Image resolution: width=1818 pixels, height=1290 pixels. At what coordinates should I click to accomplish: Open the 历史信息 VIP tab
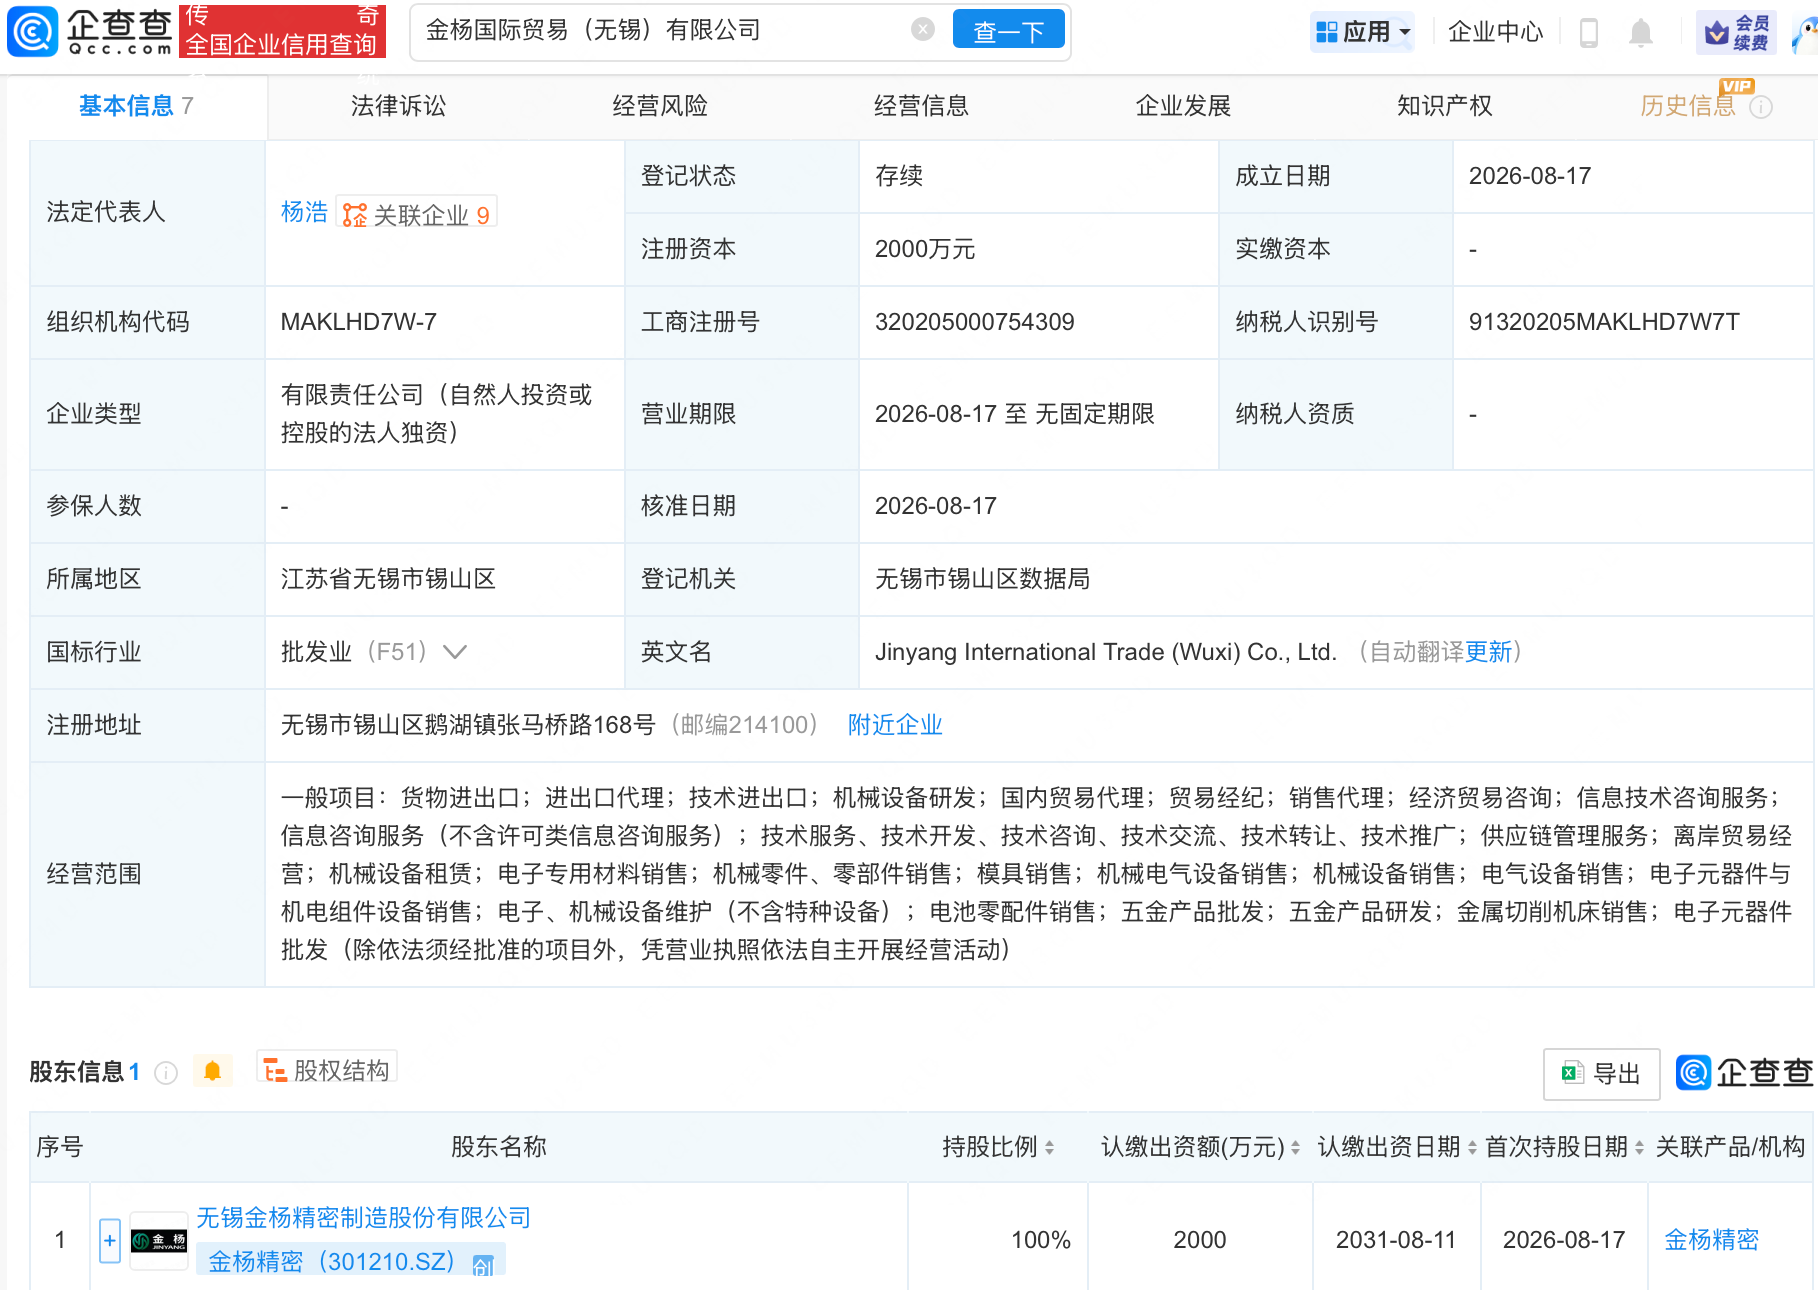(x=1688, y=106)
